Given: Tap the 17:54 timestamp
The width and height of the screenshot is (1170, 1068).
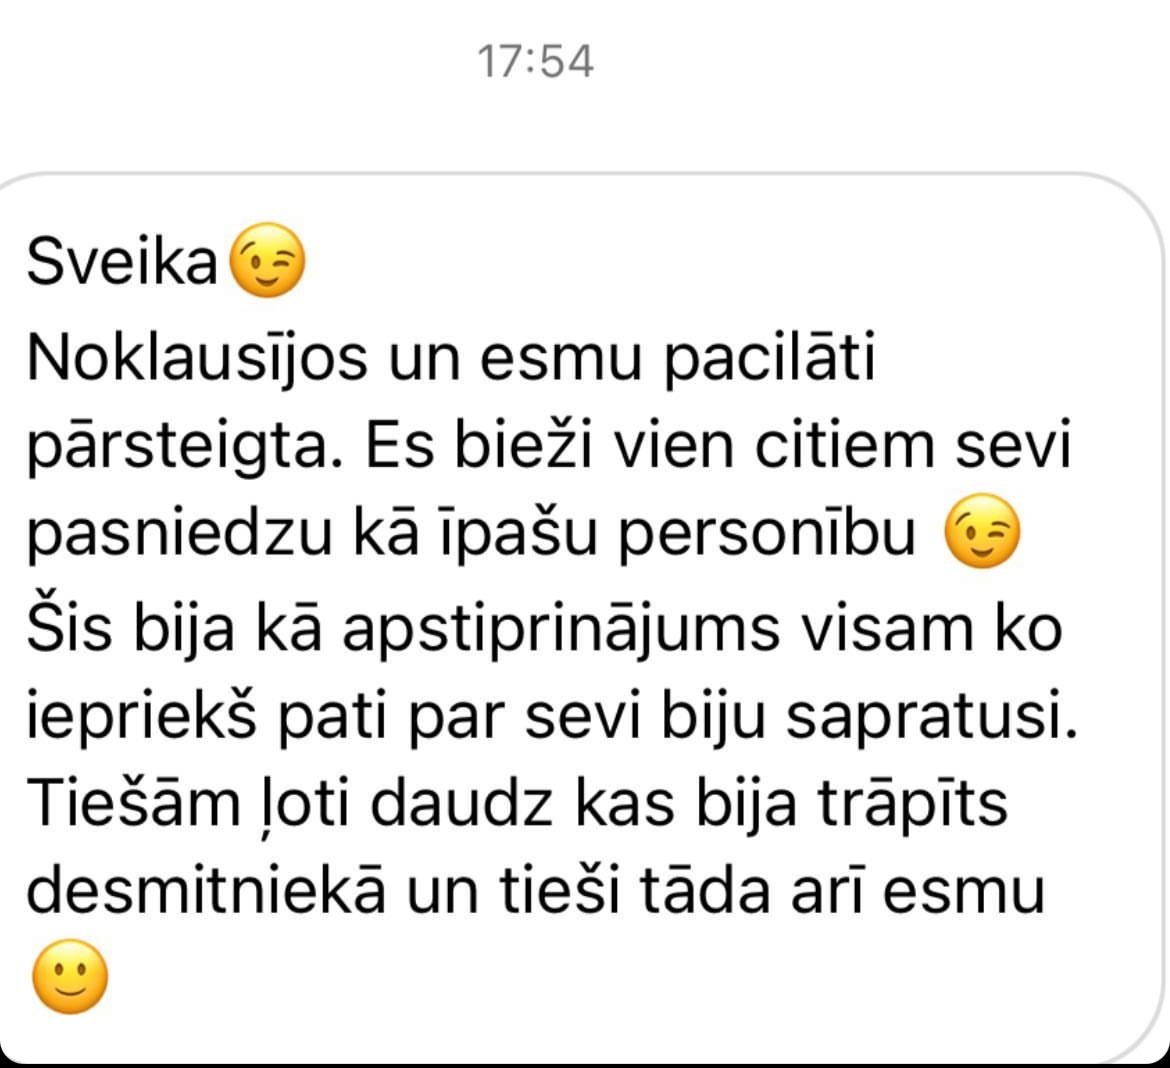Looking at the screenshot, I should pos(535,61).
